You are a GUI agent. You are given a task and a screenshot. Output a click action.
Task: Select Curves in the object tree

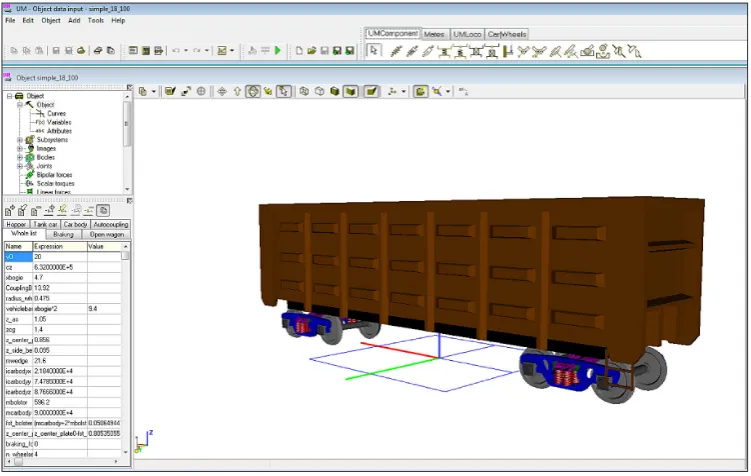coord(57,113)
